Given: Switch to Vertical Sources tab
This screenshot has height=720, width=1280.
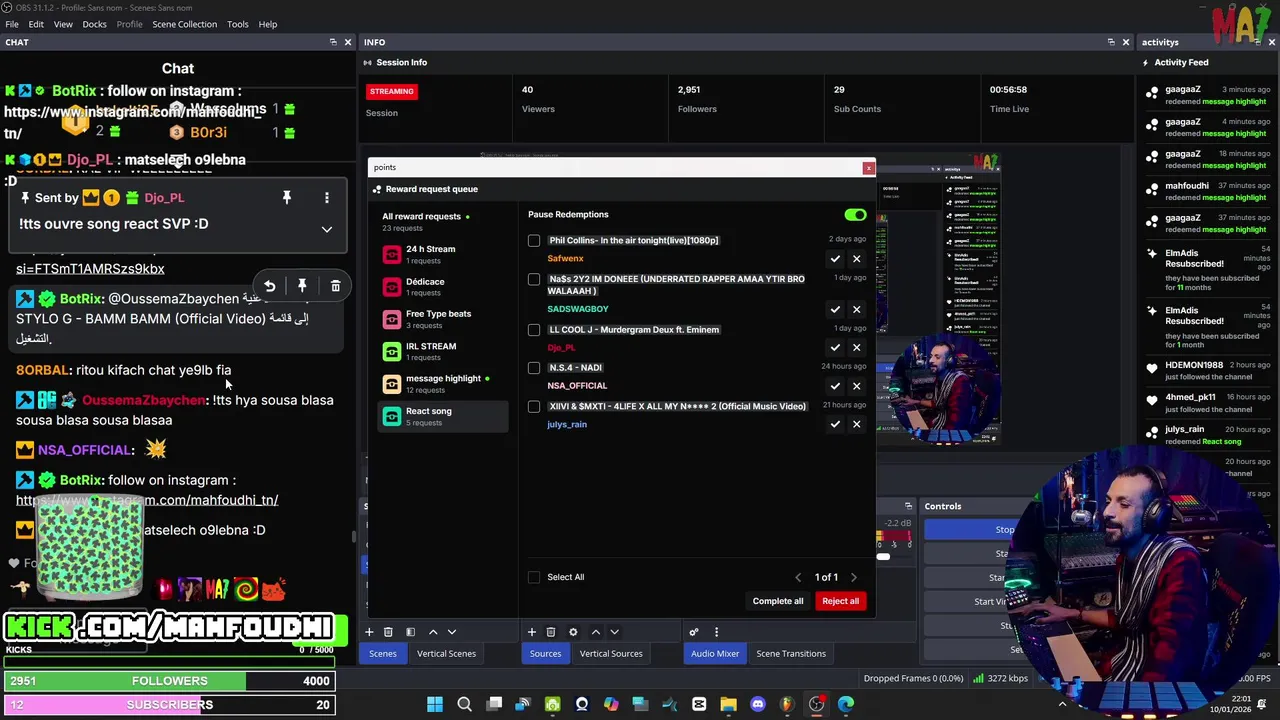Looking at the screenshot, I should click(x=611, y=654).
